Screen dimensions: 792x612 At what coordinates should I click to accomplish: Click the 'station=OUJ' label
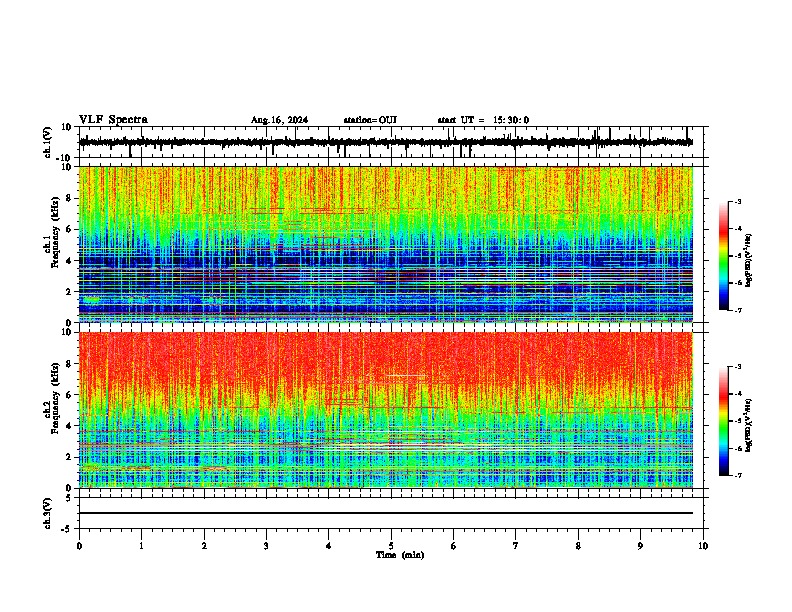click(x=370, y=120)
